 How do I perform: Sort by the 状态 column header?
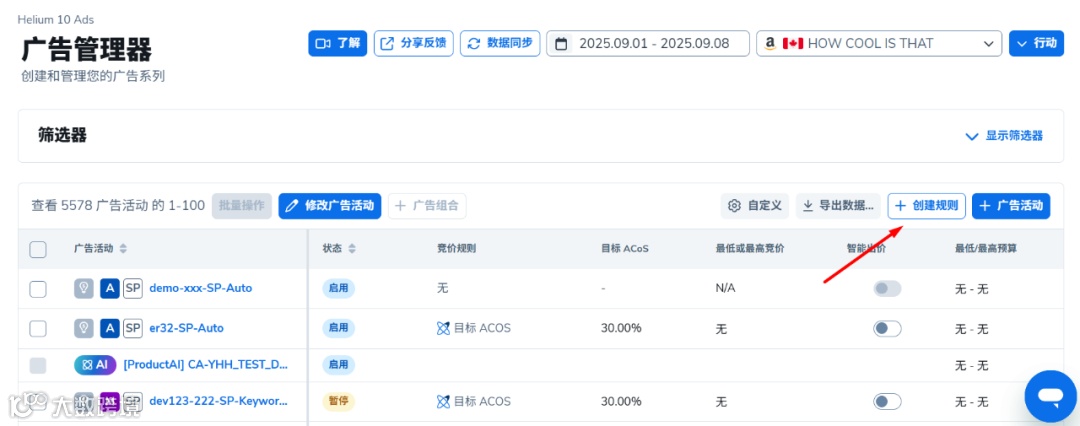pos(340,249)
